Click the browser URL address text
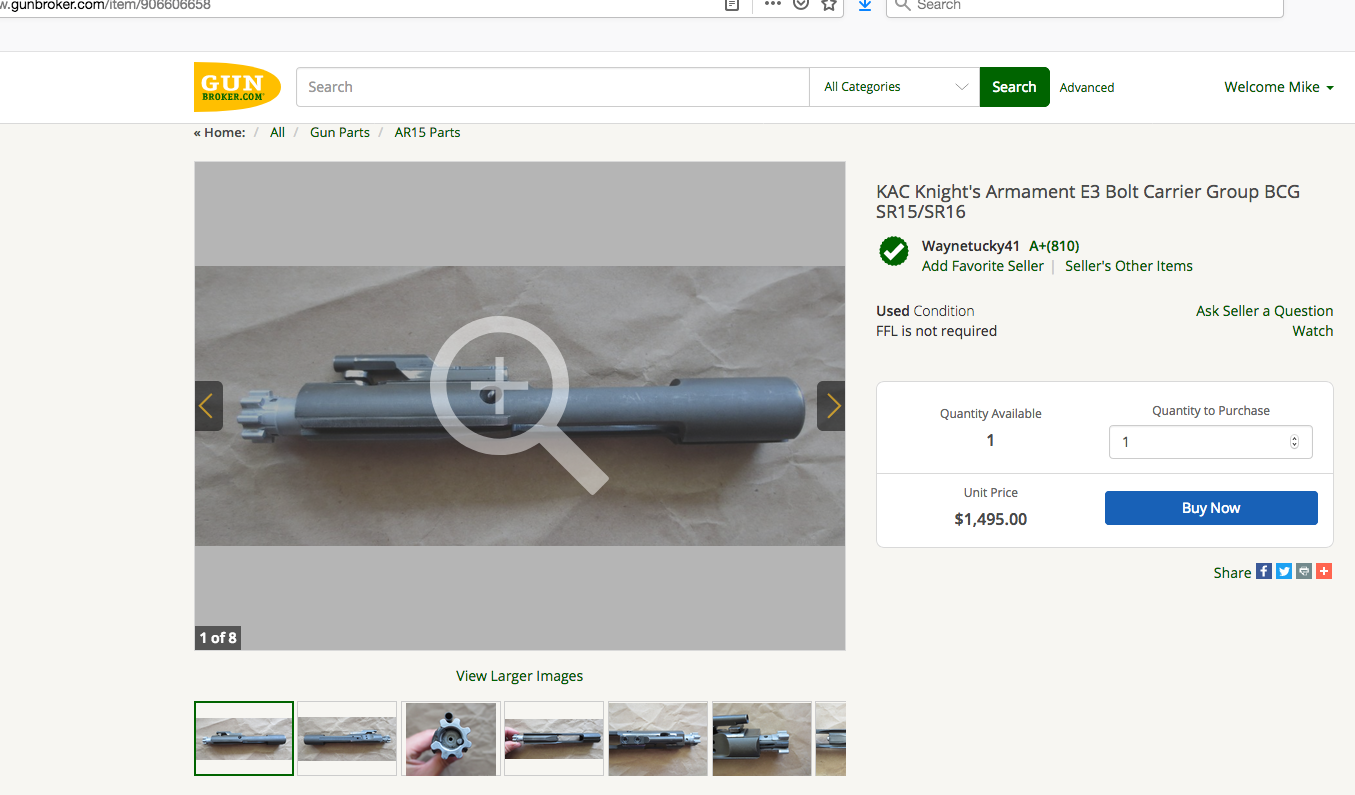The image size is (1355, 795). 105,5
